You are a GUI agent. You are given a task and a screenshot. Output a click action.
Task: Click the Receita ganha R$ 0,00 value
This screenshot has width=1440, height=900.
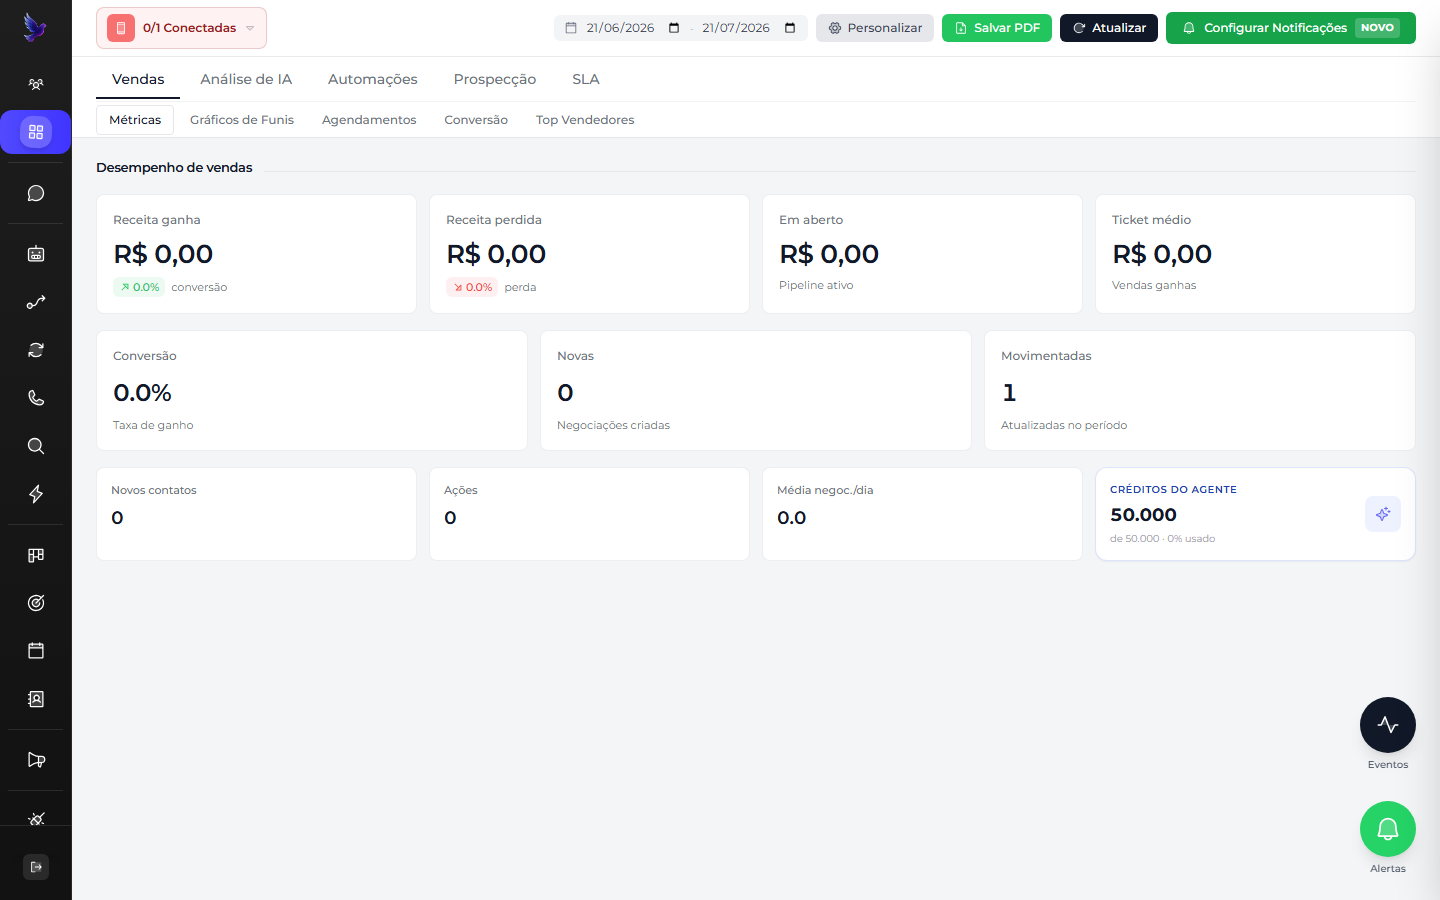coord(163,254)
